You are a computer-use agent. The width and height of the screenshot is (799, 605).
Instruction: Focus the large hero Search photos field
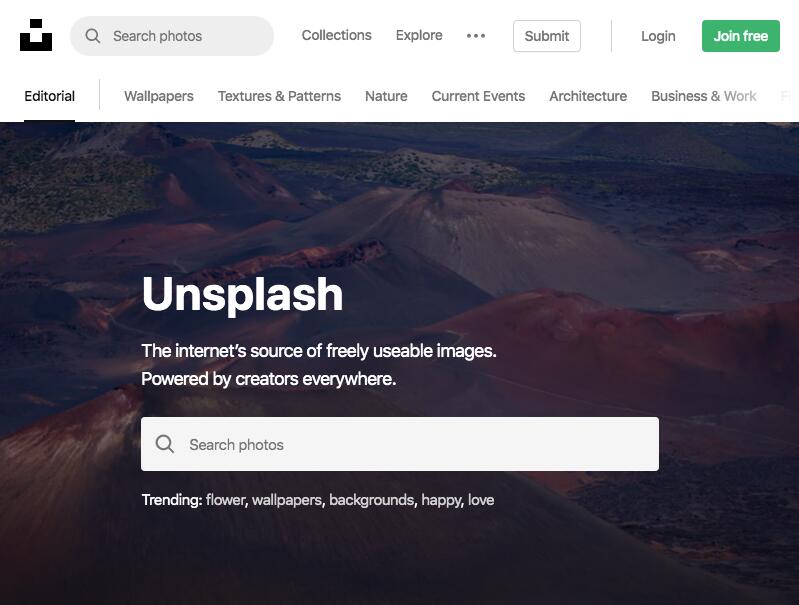tap(400, 444)
